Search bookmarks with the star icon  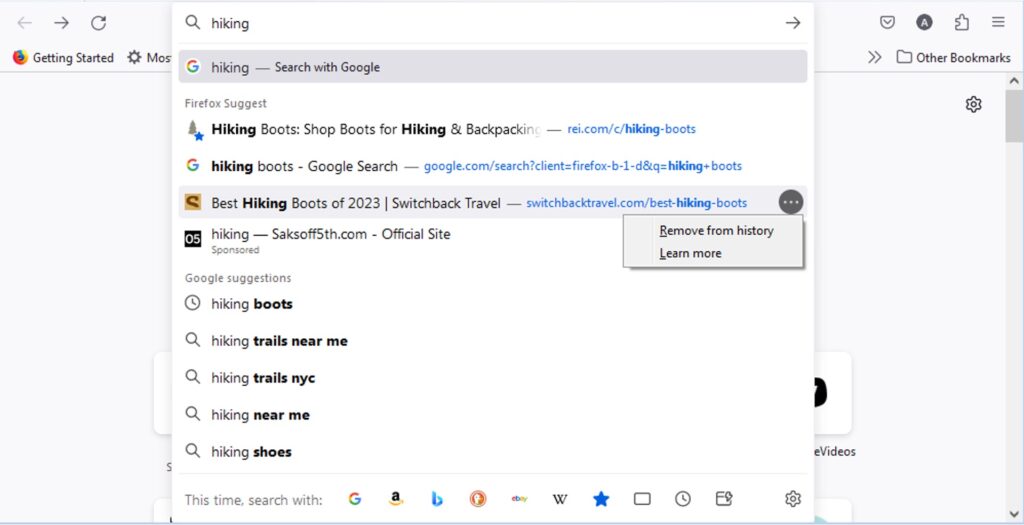point(601,500)
